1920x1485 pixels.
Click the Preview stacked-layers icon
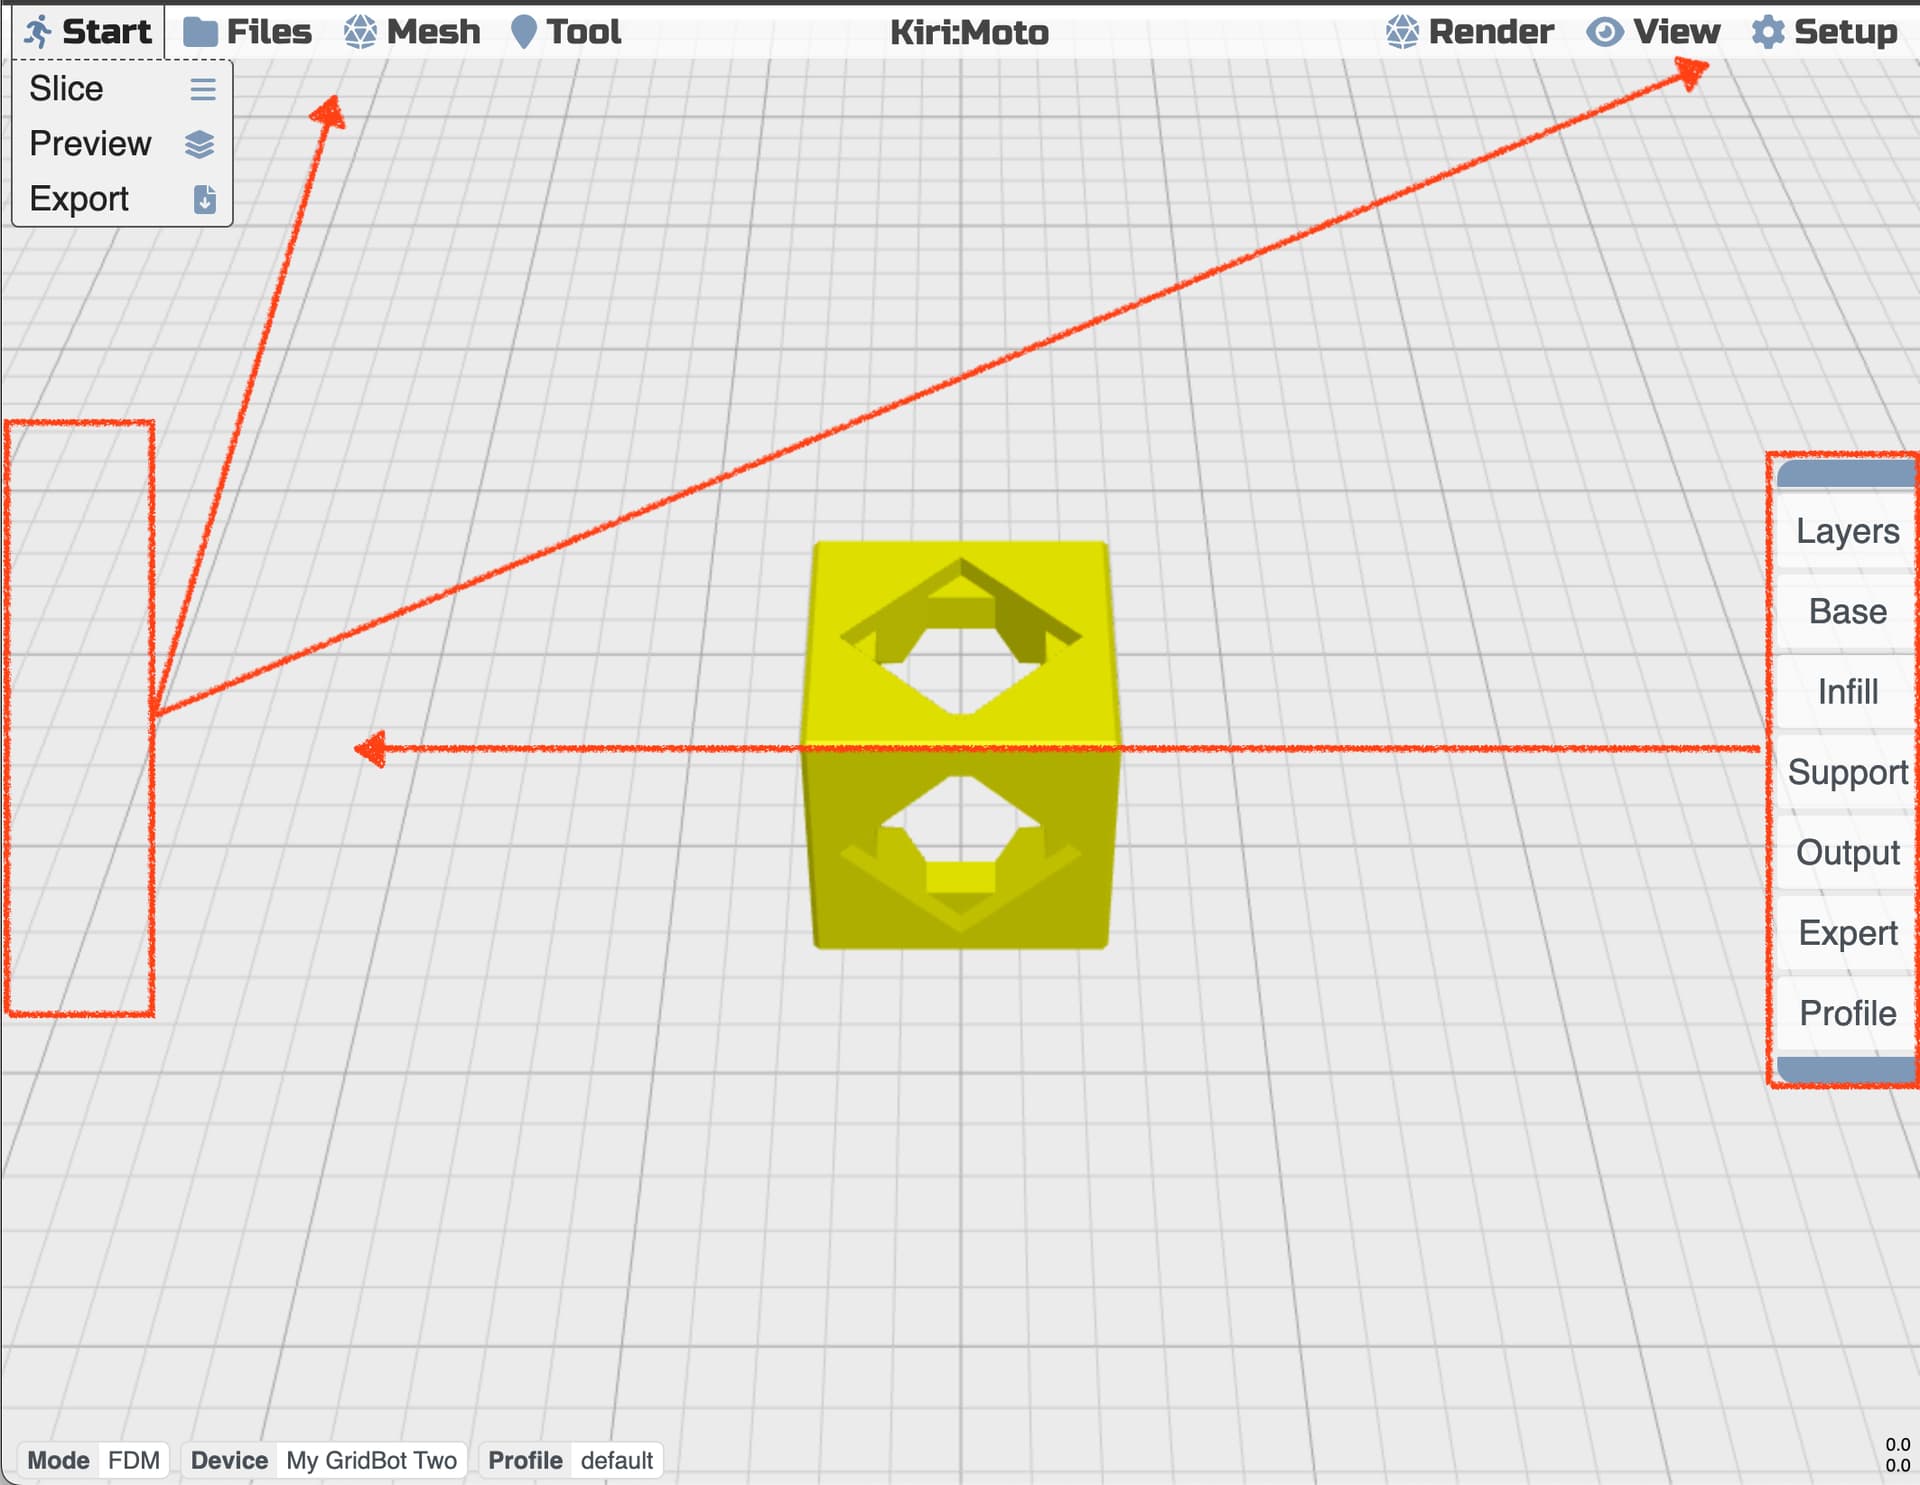(x=200, y=144)
